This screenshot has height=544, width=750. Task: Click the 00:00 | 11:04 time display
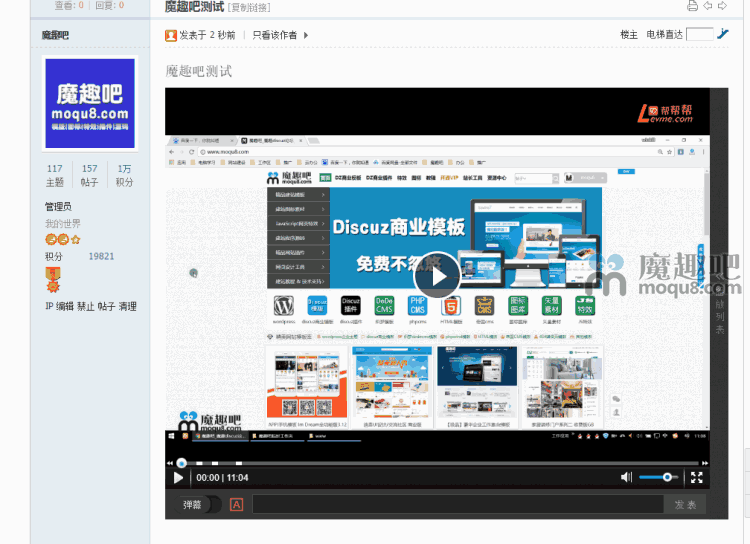tap(222, 477)
